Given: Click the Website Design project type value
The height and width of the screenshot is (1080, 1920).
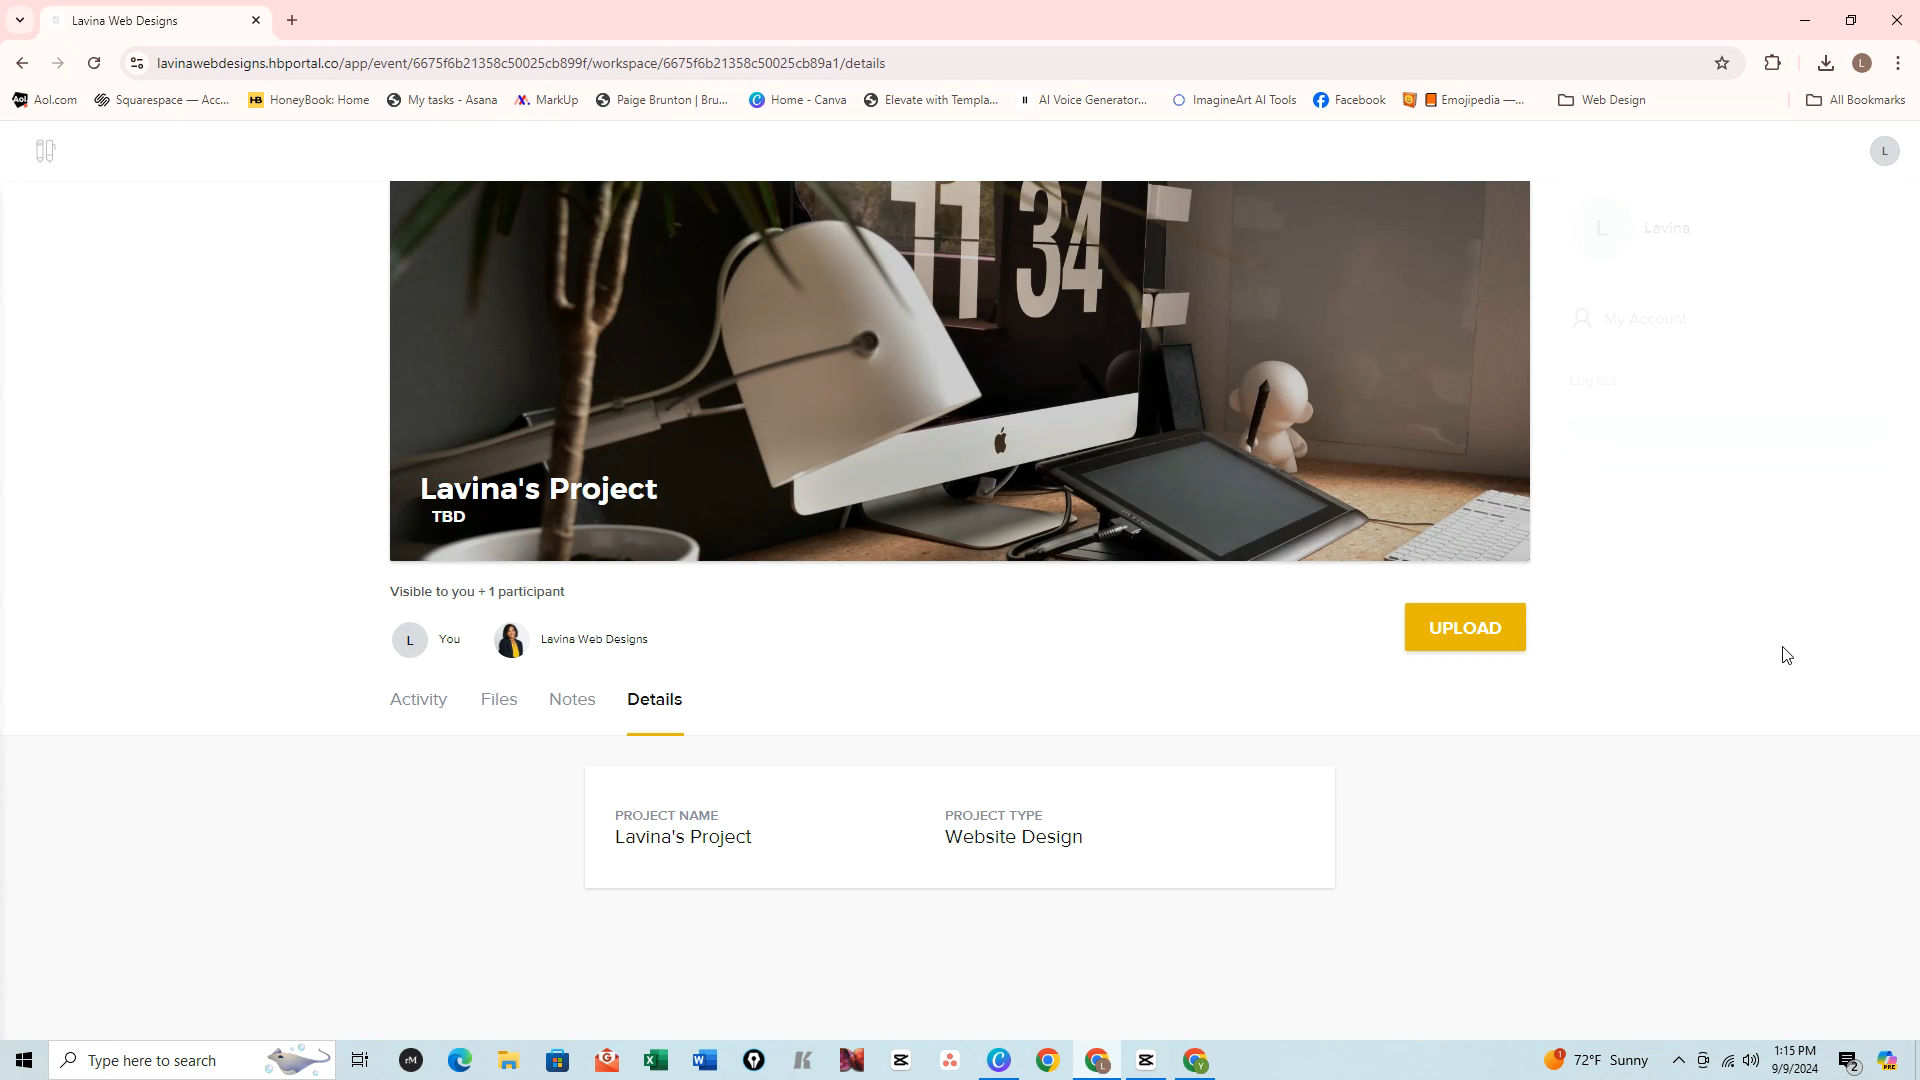Looking at the screenshot, I should [x=1013, y=837].
